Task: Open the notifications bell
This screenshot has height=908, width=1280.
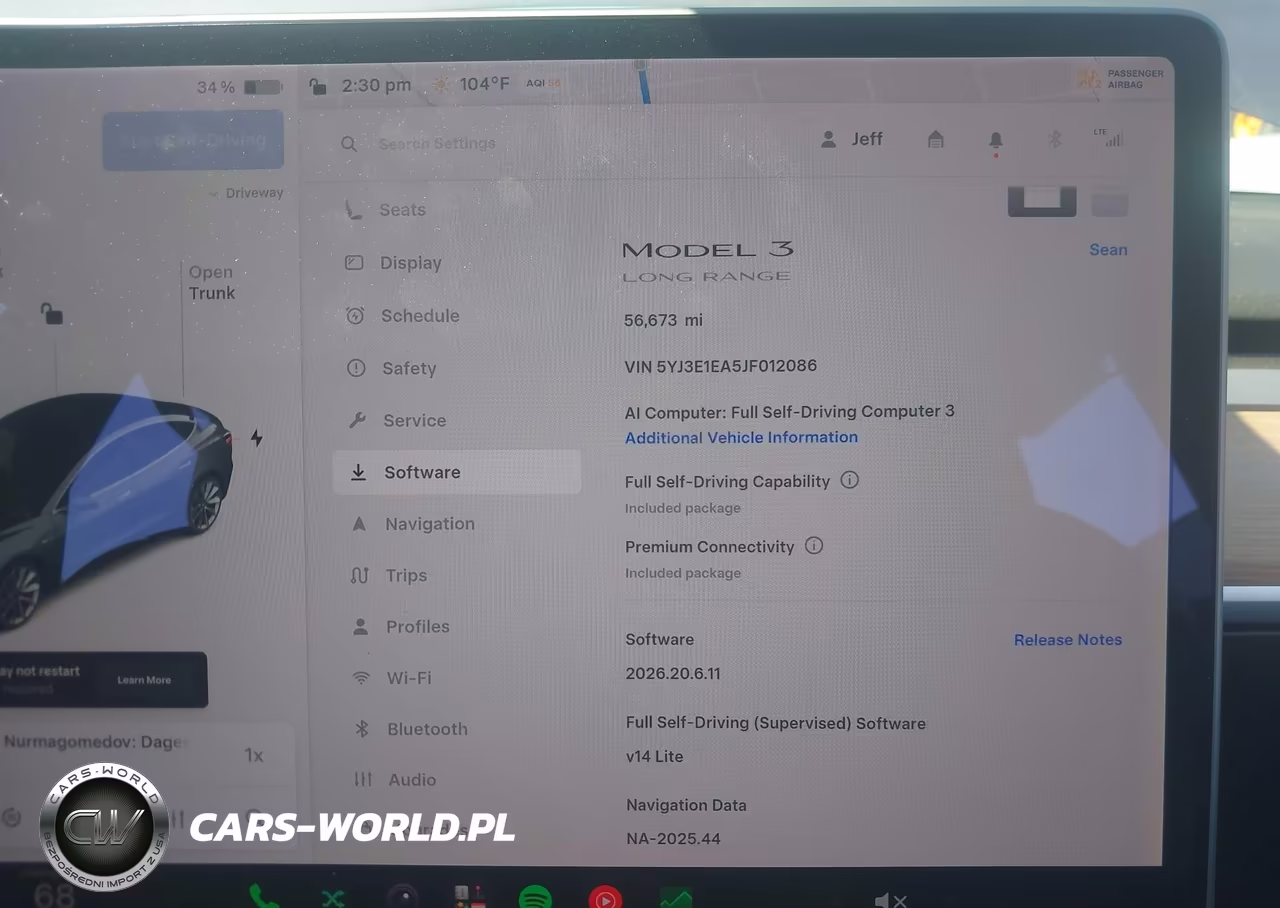Action: pos(996,141)
